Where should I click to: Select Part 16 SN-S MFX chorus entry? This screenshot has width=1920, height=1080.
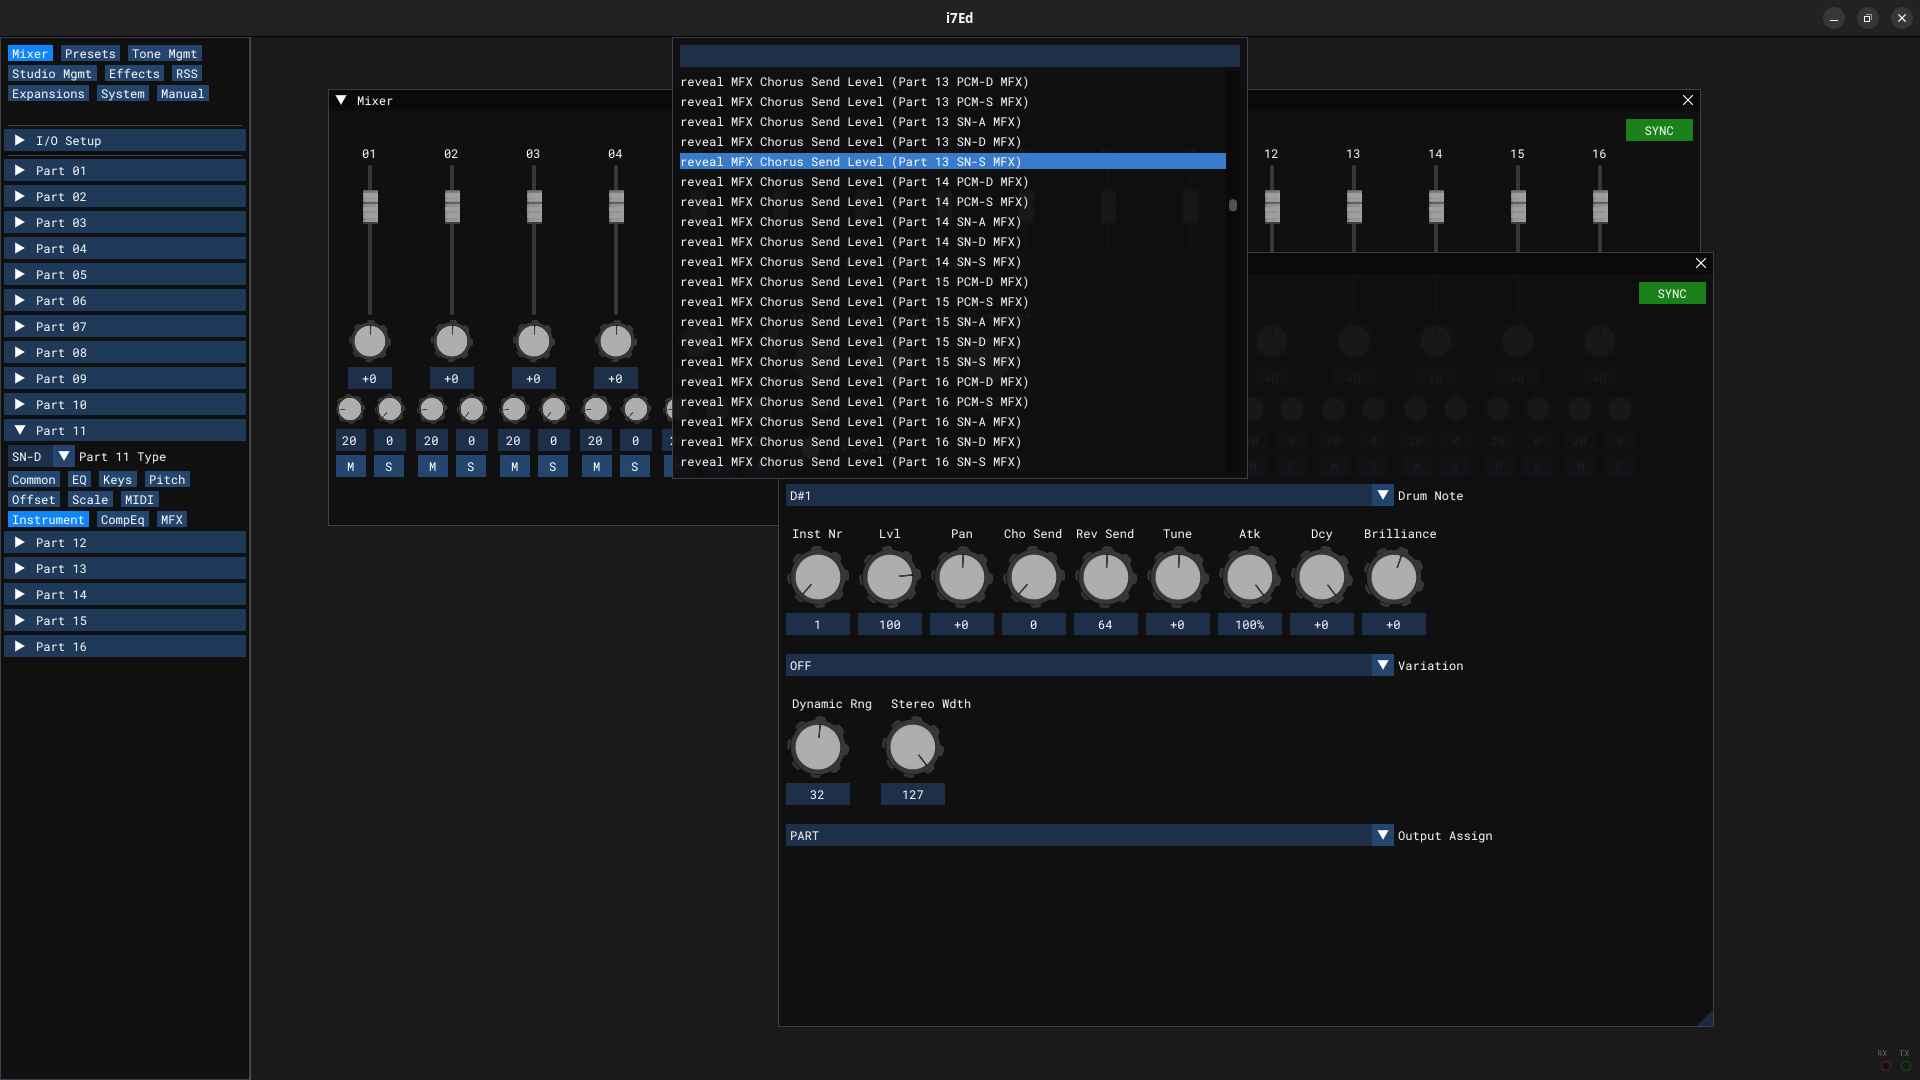tap(953, 462)
